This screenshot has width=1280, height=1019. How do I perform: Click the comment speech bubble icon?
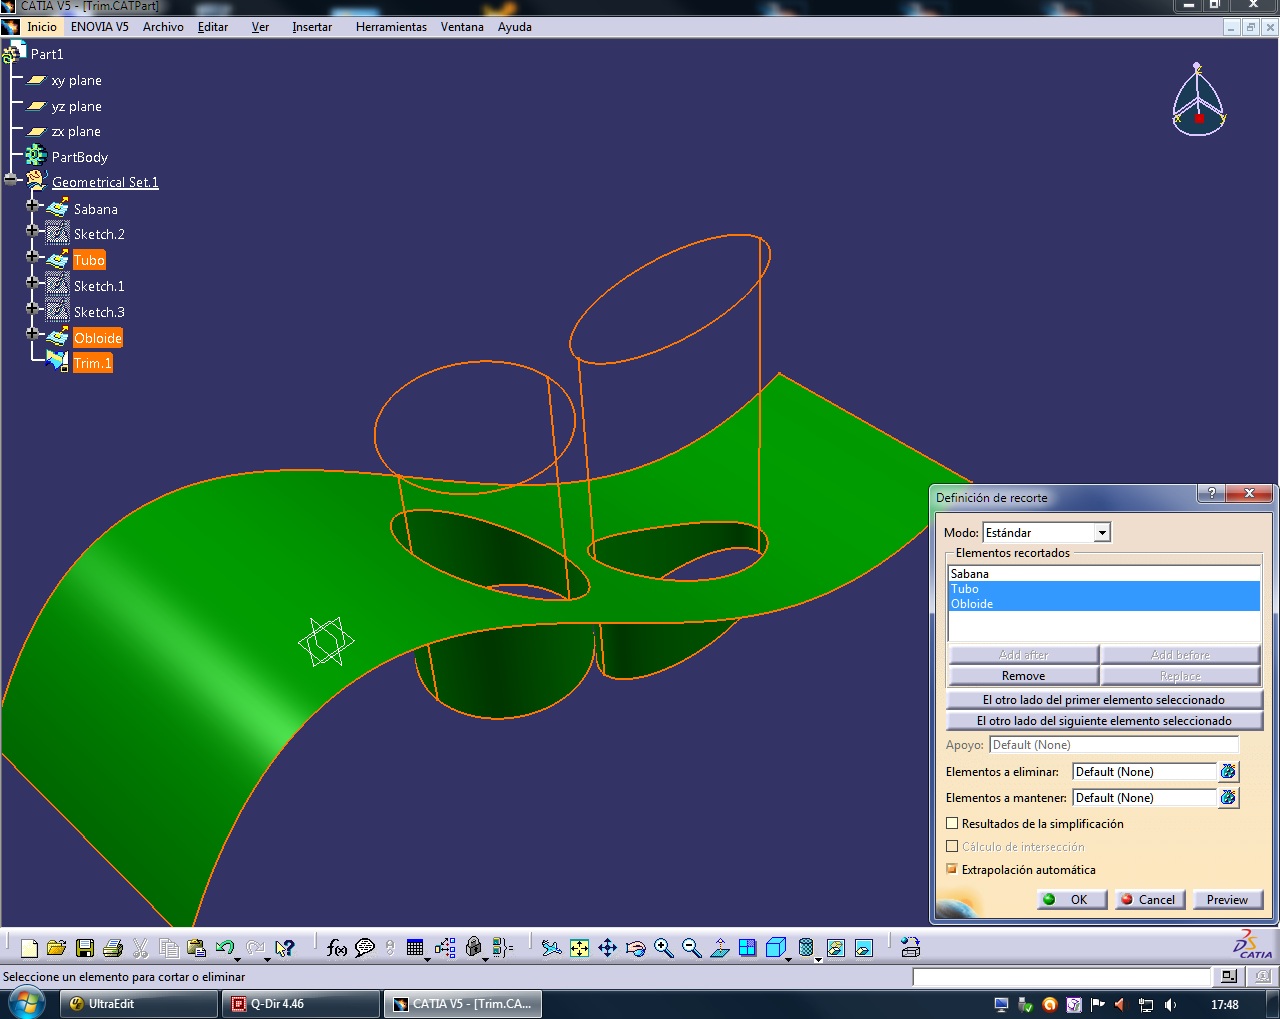(x=365, y=948)
